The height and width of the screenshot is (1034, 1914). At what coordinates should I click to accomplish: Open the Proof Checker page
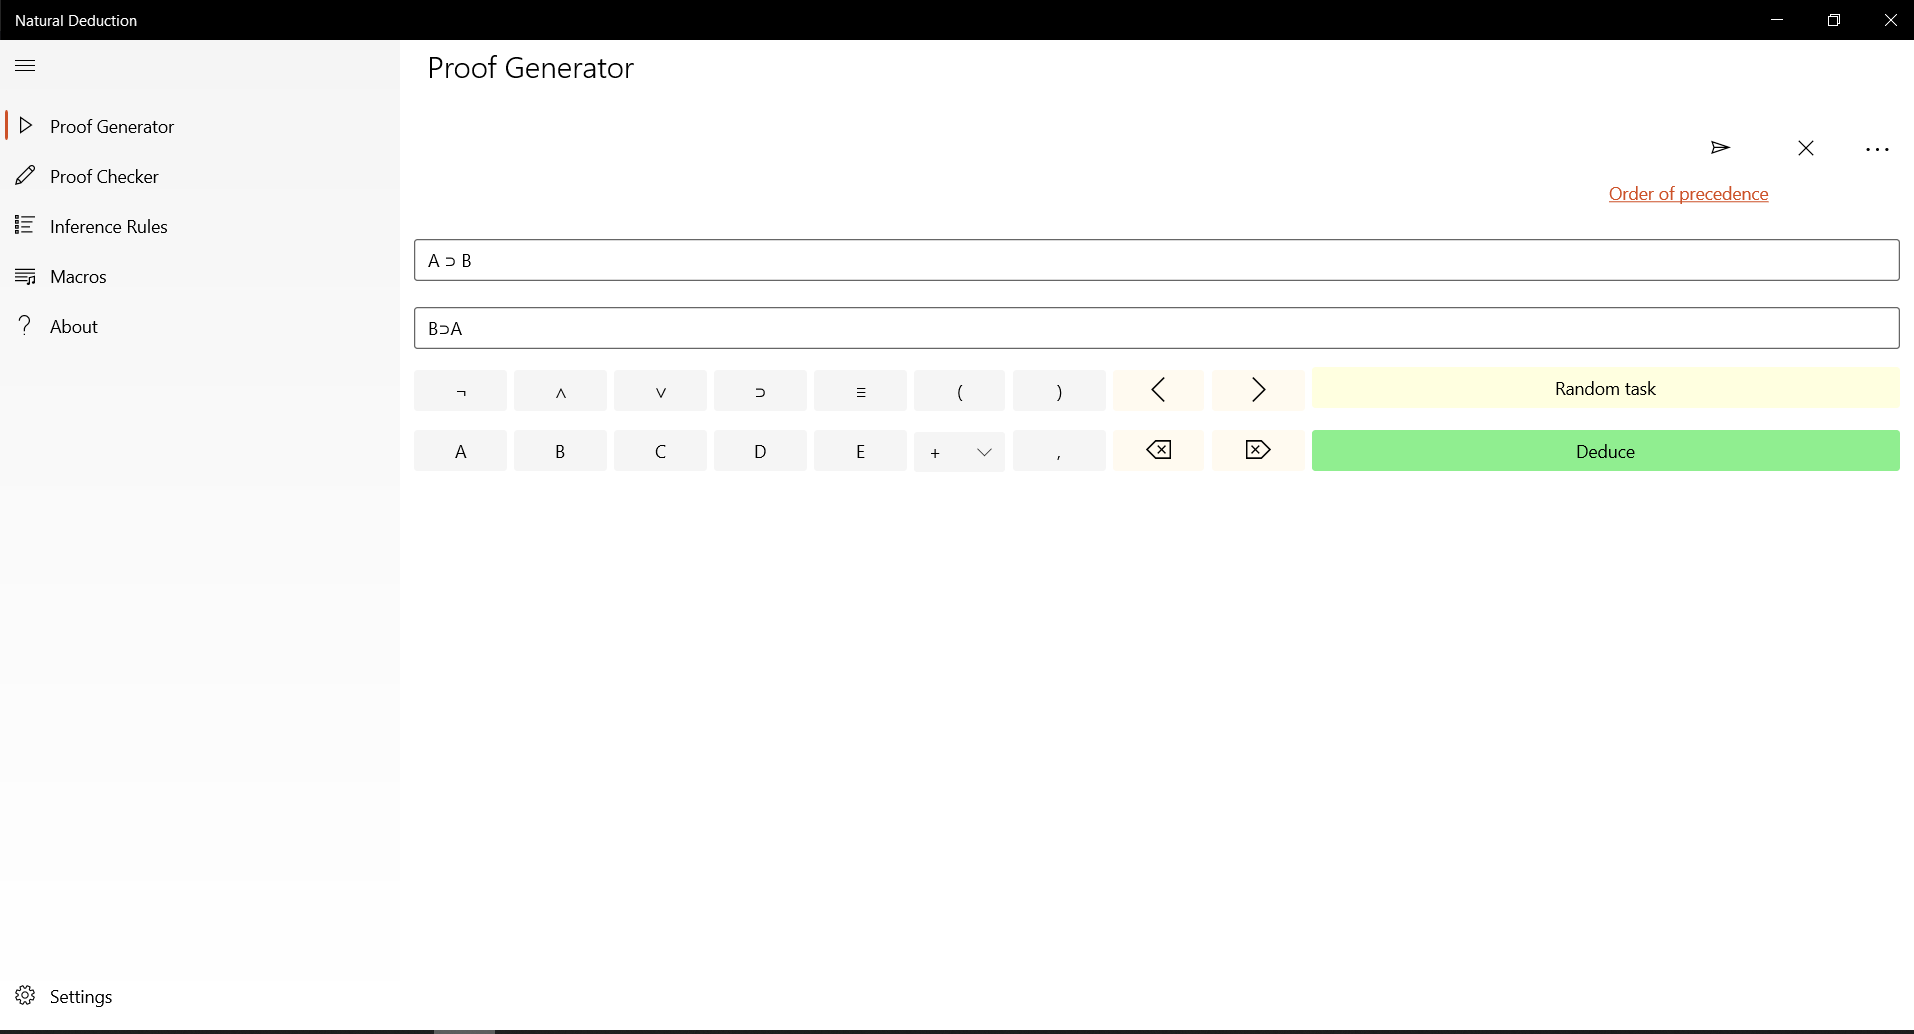pyautogui.click(x=104, y=177)
